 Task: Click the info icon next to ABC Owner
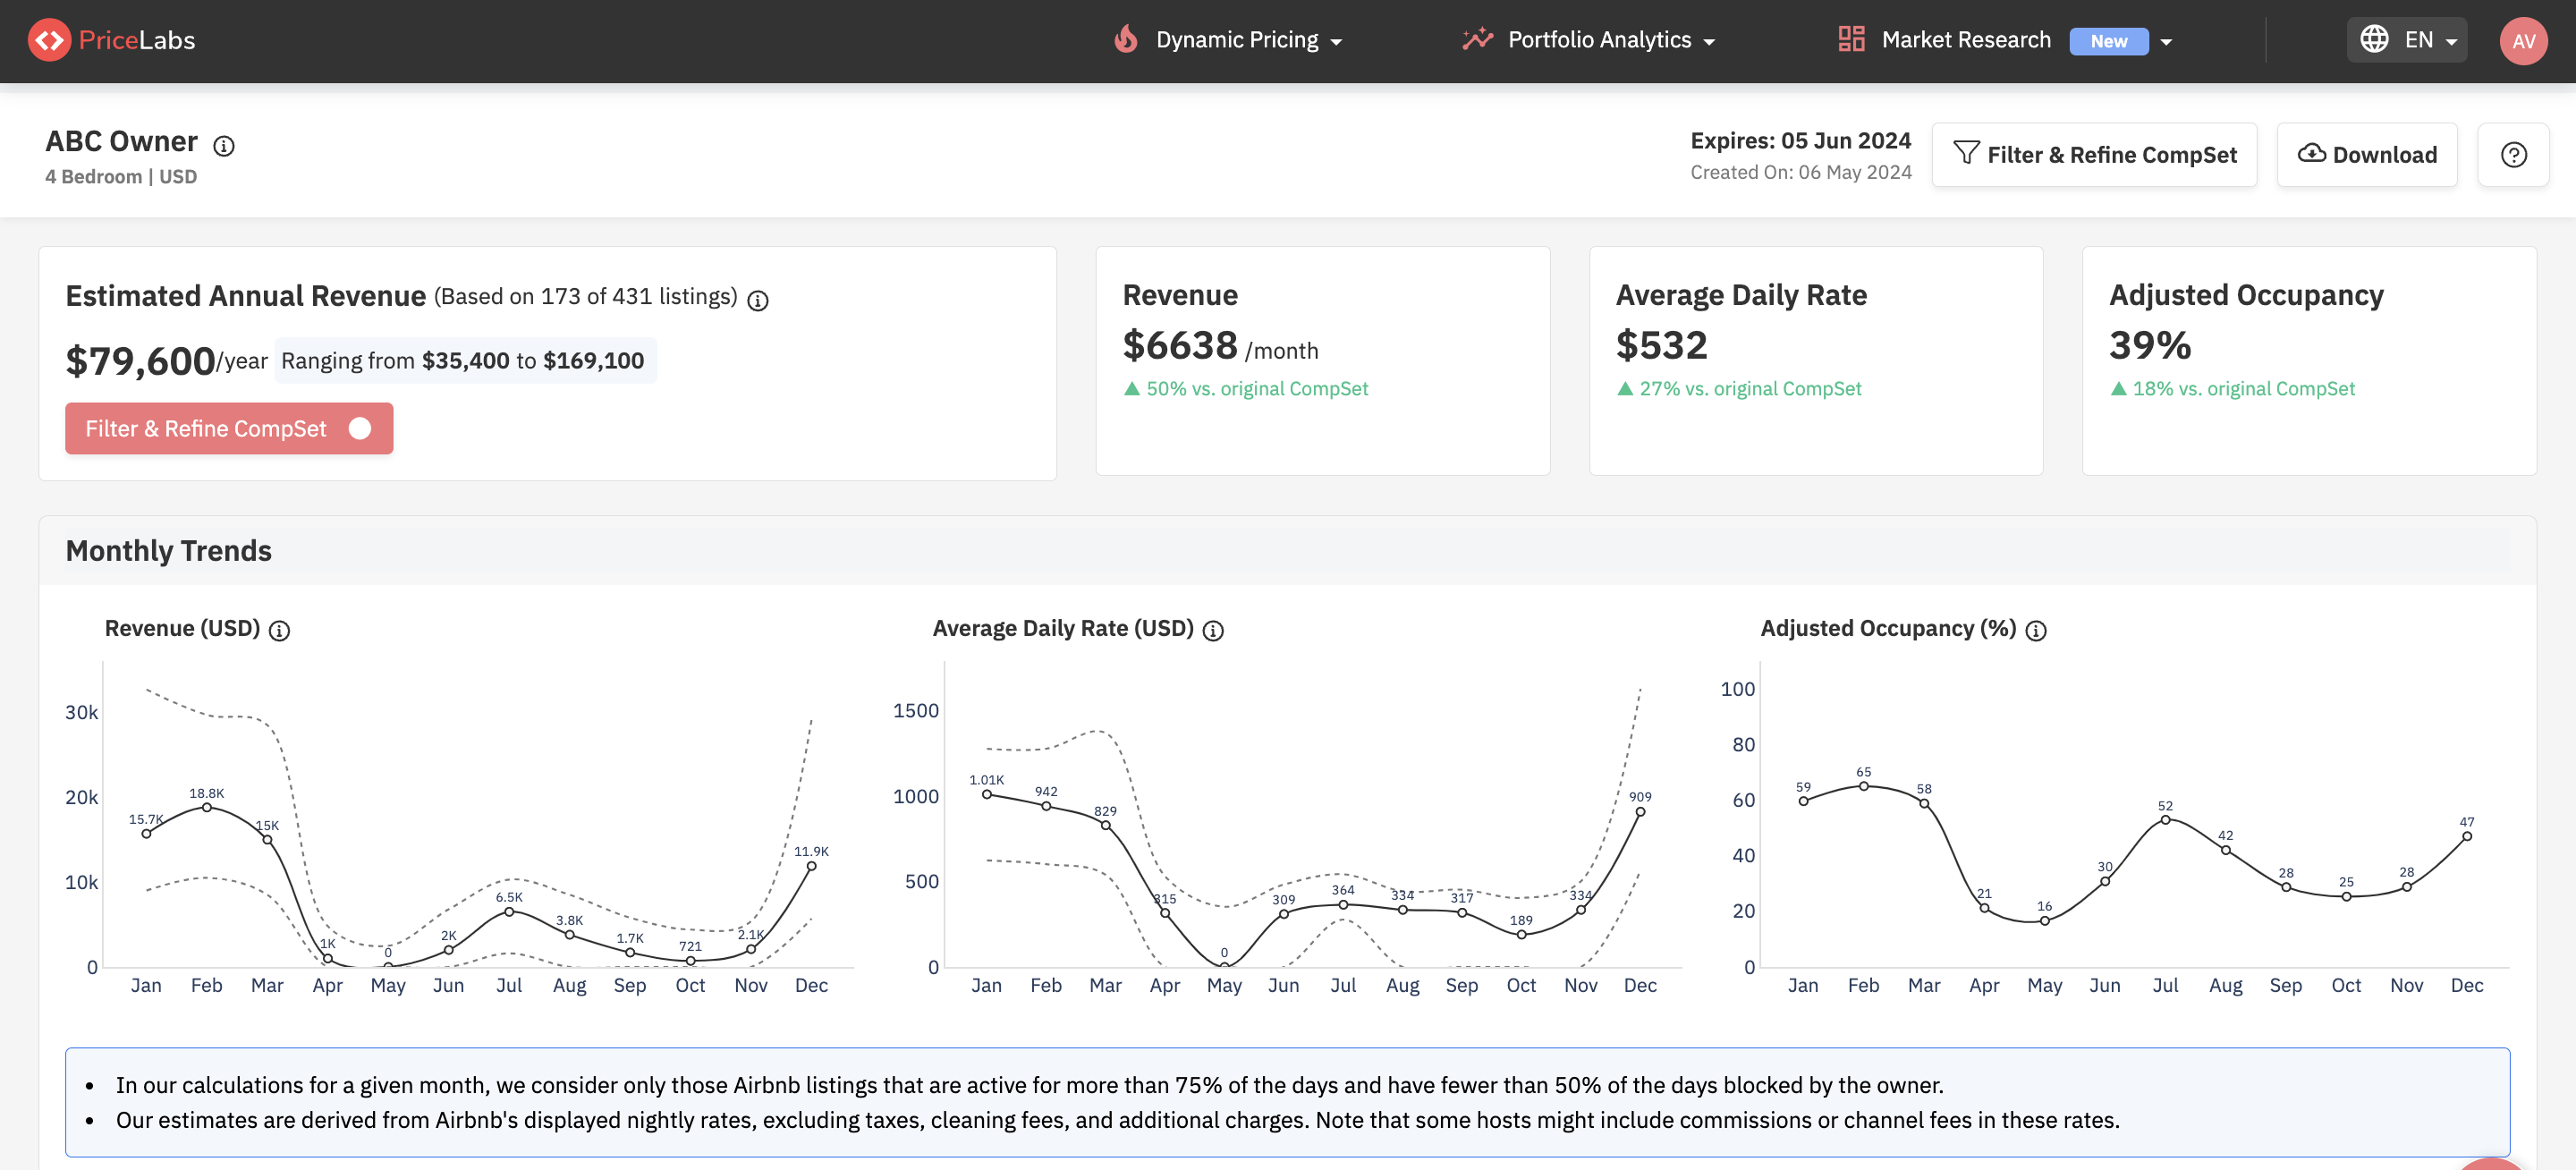coord(223,146)
